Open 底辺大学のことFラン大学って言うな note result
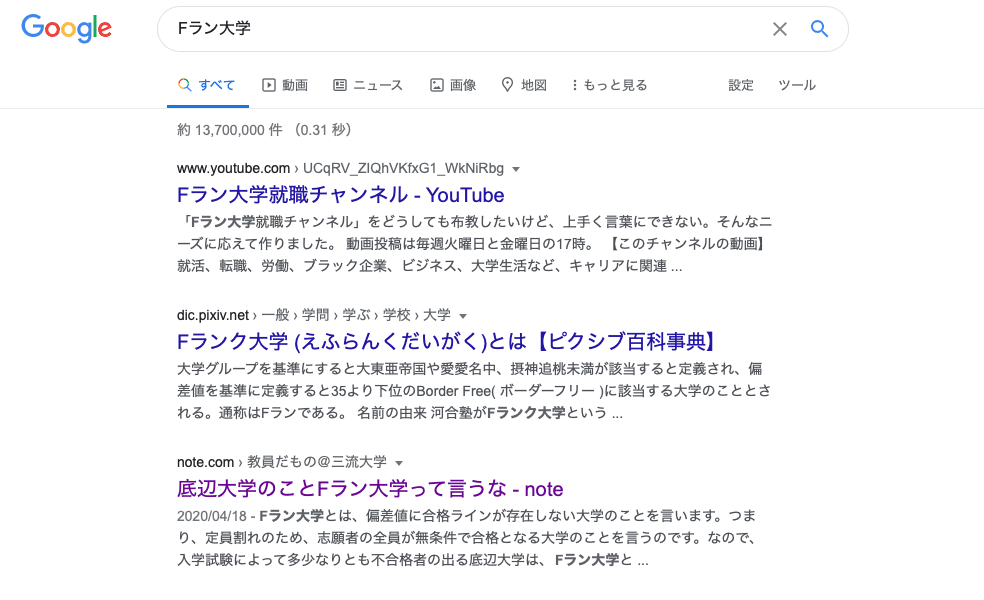Image resolution: width=984 pixels, height=600 pixels. coord(370,489)
